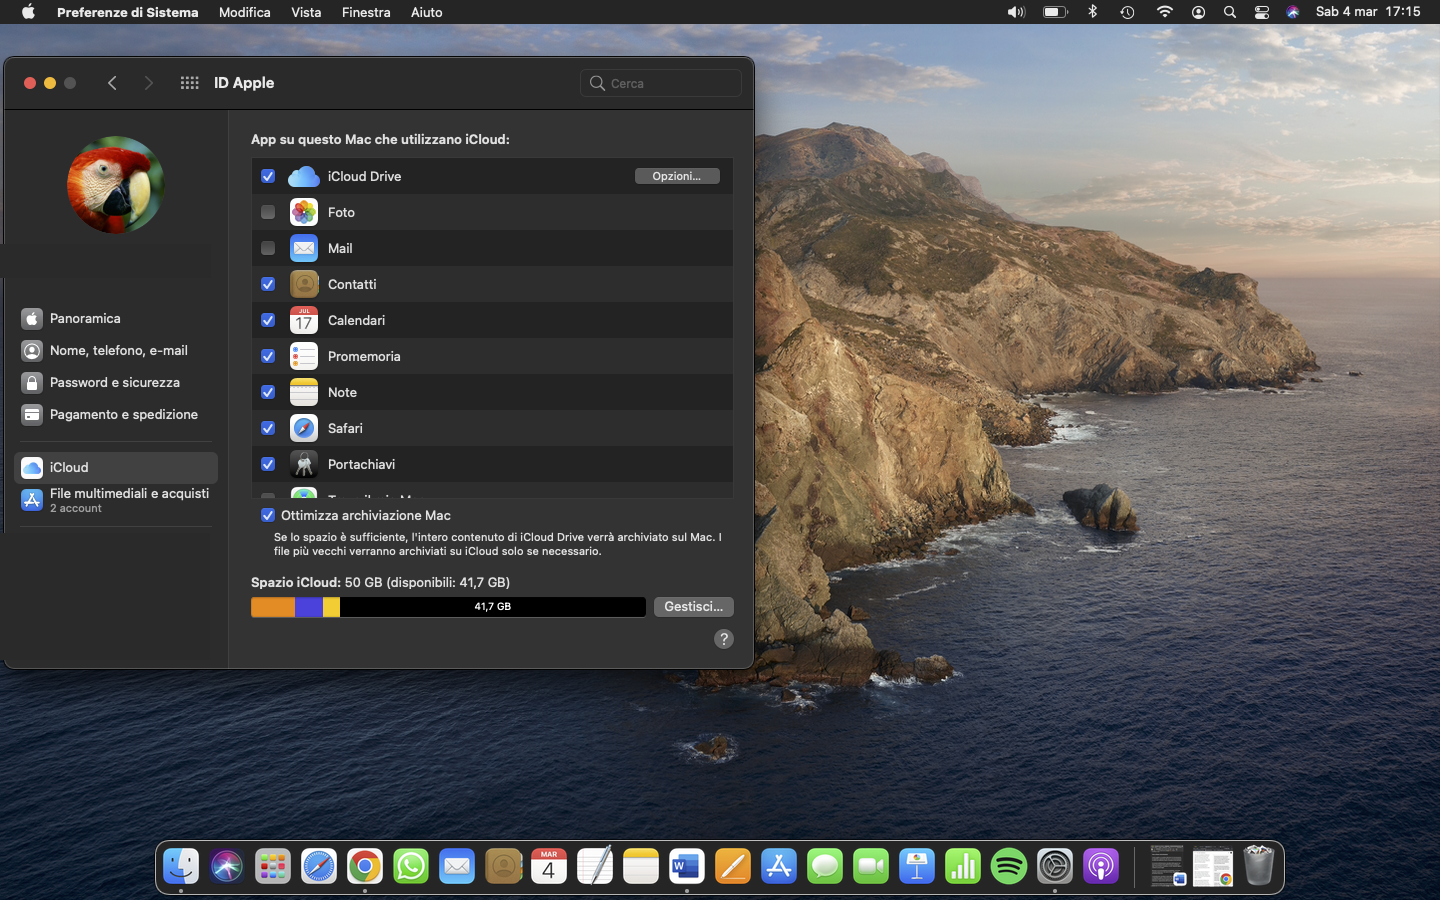
Task: Open the Bluetooth status menu
Action: tap(1093, 12)
